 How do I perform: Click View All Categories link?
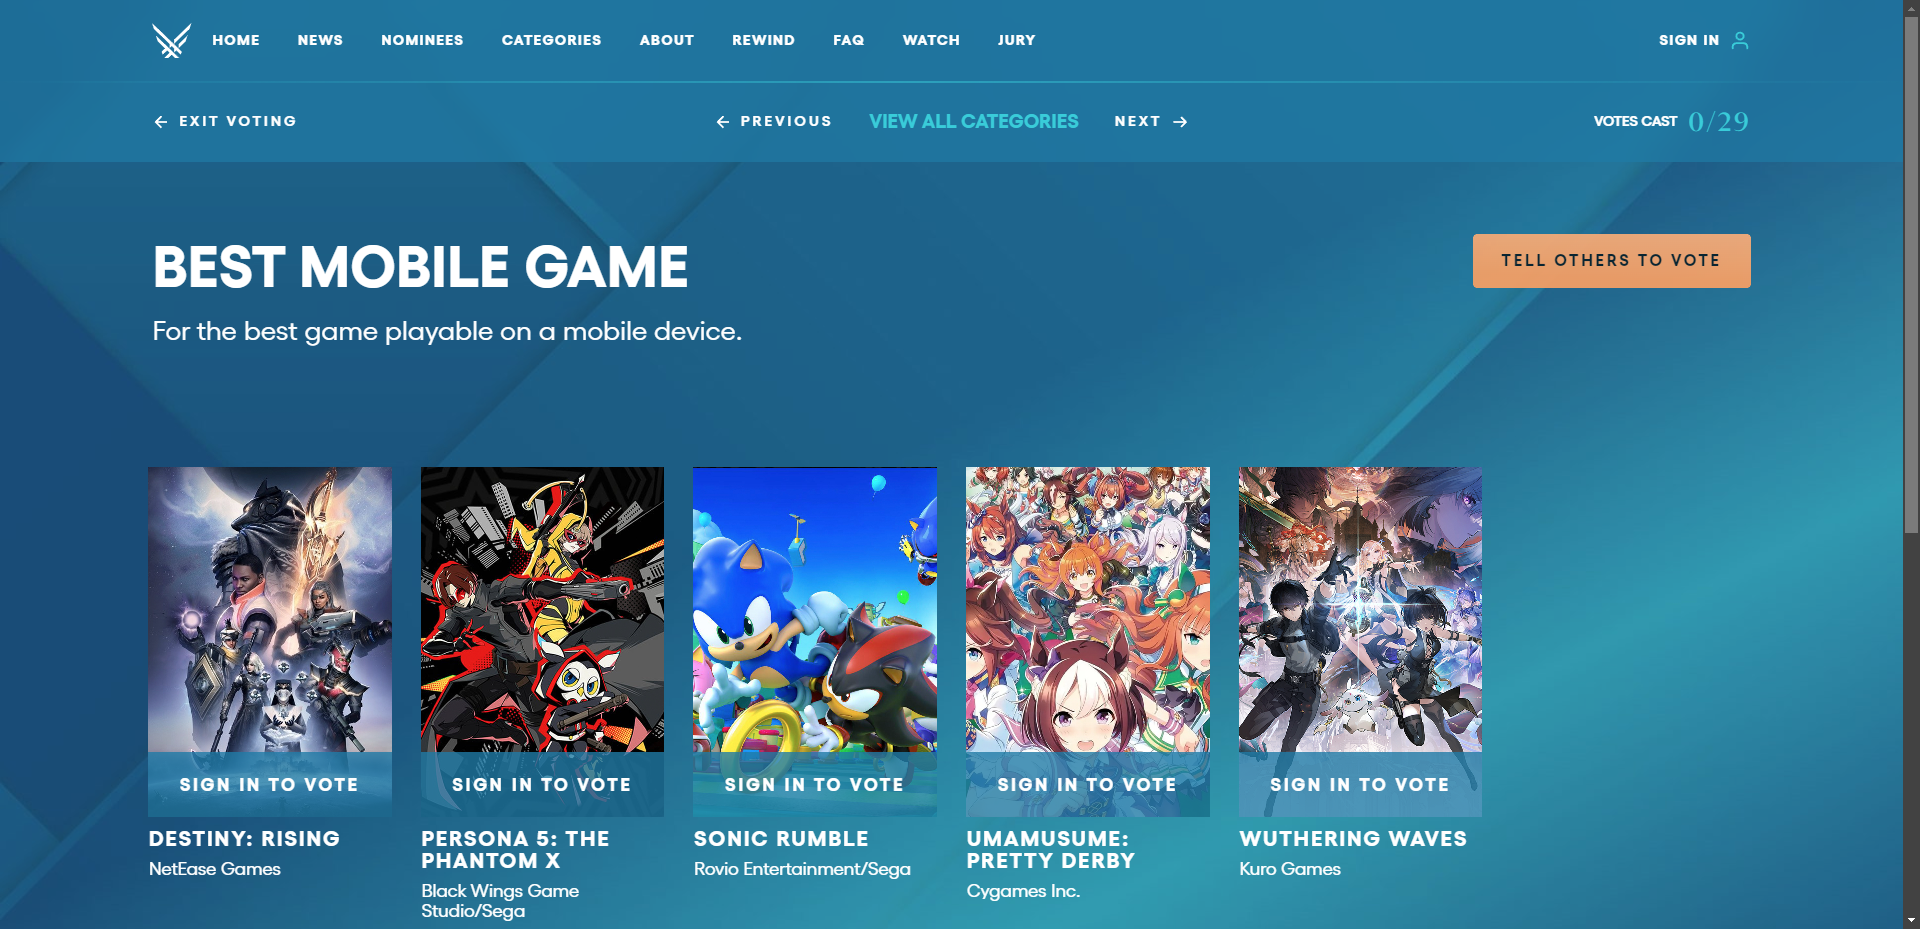974,121
